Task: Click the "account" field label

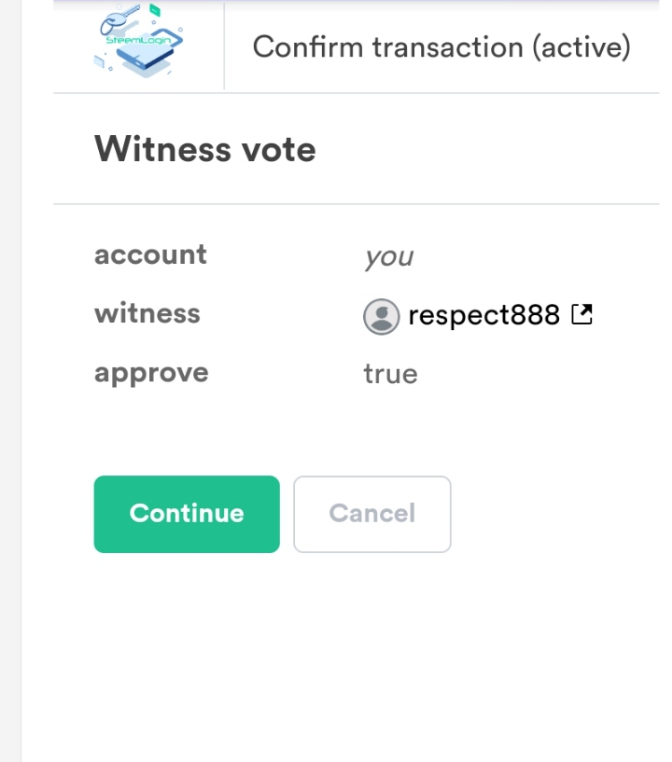Action: (150, 255)
